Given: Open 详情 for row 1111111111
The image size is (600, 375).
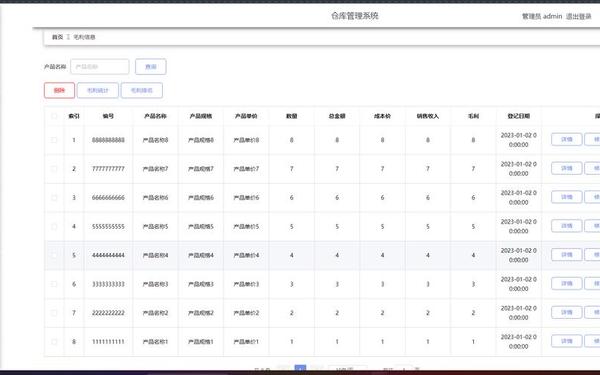Looking at the screenshot, I should pyautogui.click(x=567, y=341).
